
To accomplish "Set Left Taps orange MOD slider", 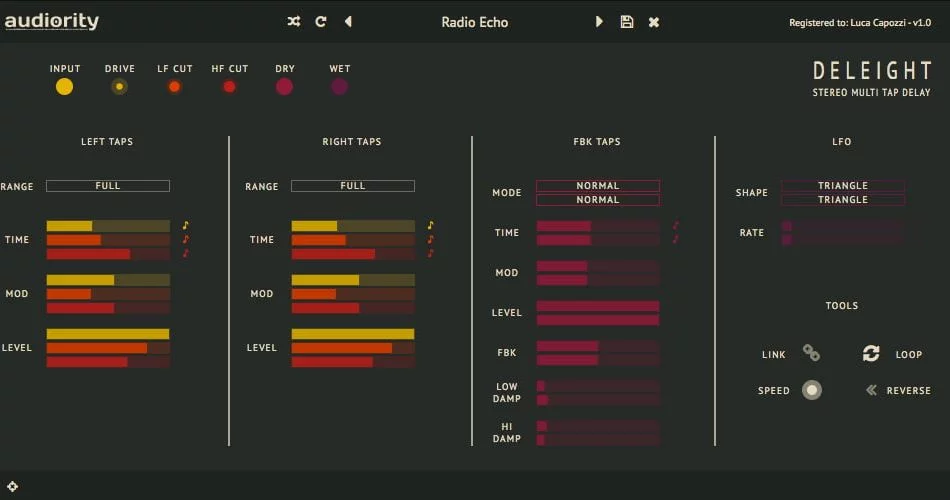I will [108, 294].
